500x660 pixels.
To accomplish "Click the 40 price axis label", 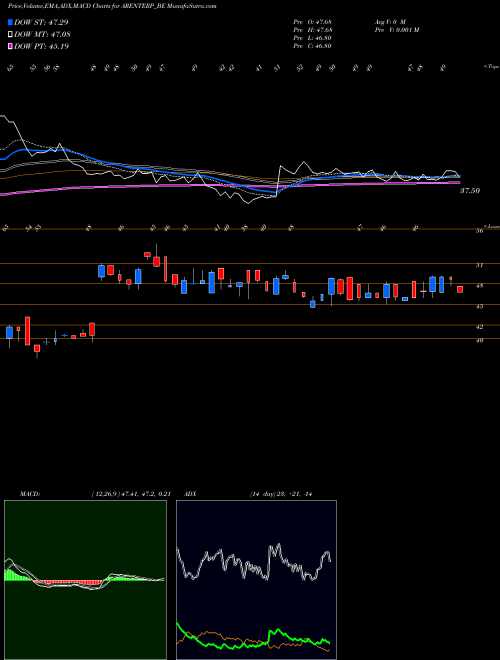I will click(x=479, y=341).
